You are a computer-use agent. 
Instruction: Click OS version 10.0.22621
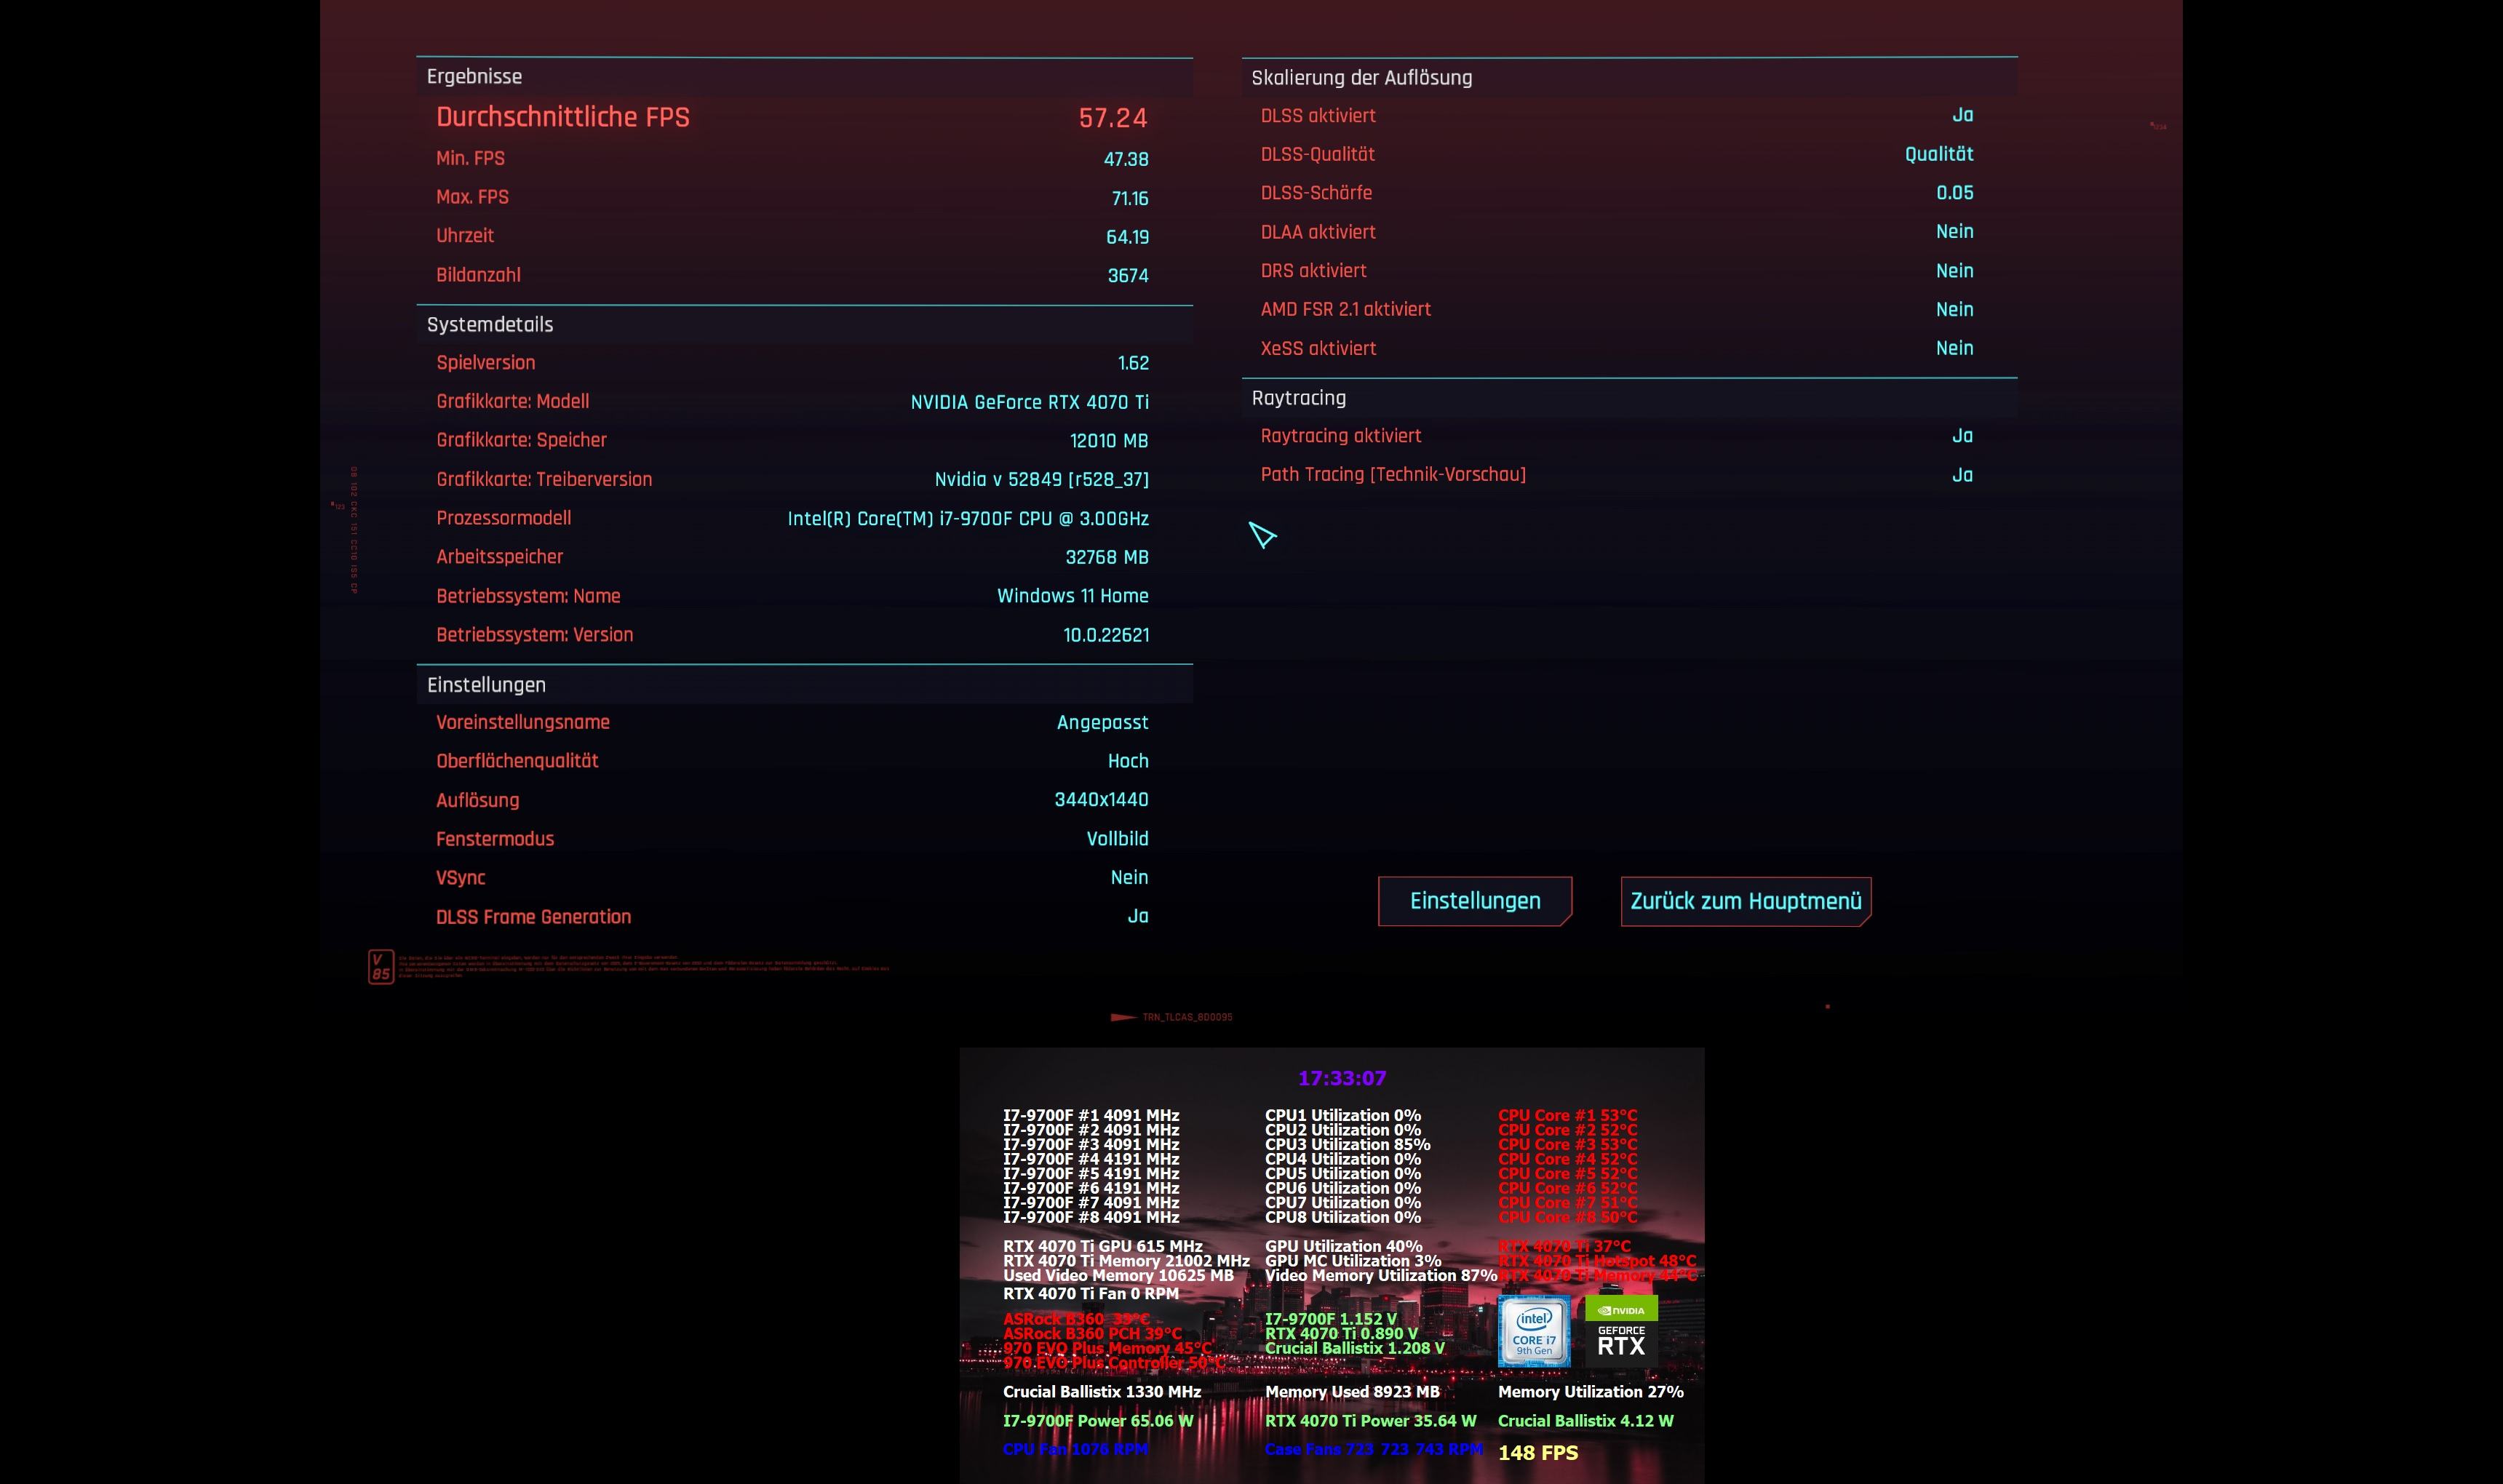1106,635
